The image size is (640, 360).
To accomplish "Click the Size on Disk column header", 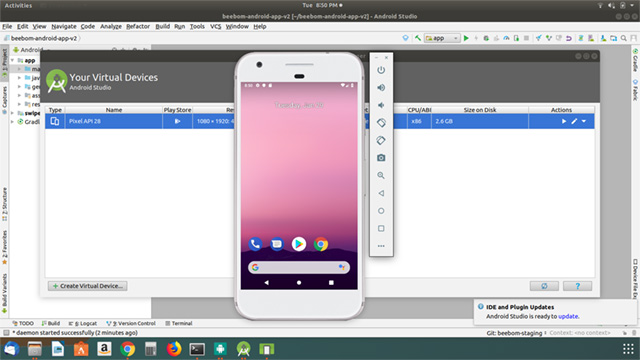I will pyautogui.click(x=480, y=110).
